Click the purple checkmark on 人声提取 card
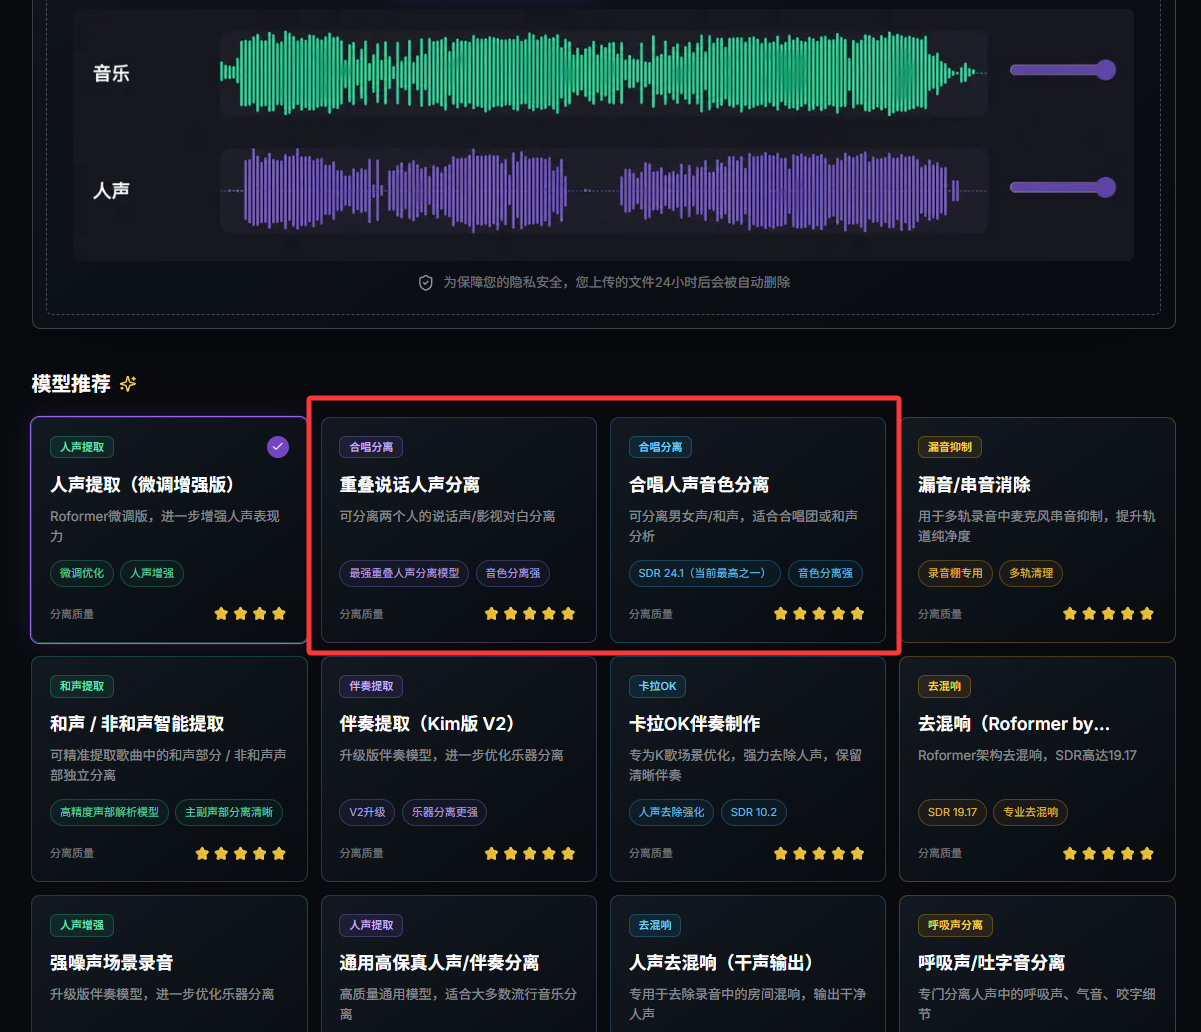 (x=278, y=447)
